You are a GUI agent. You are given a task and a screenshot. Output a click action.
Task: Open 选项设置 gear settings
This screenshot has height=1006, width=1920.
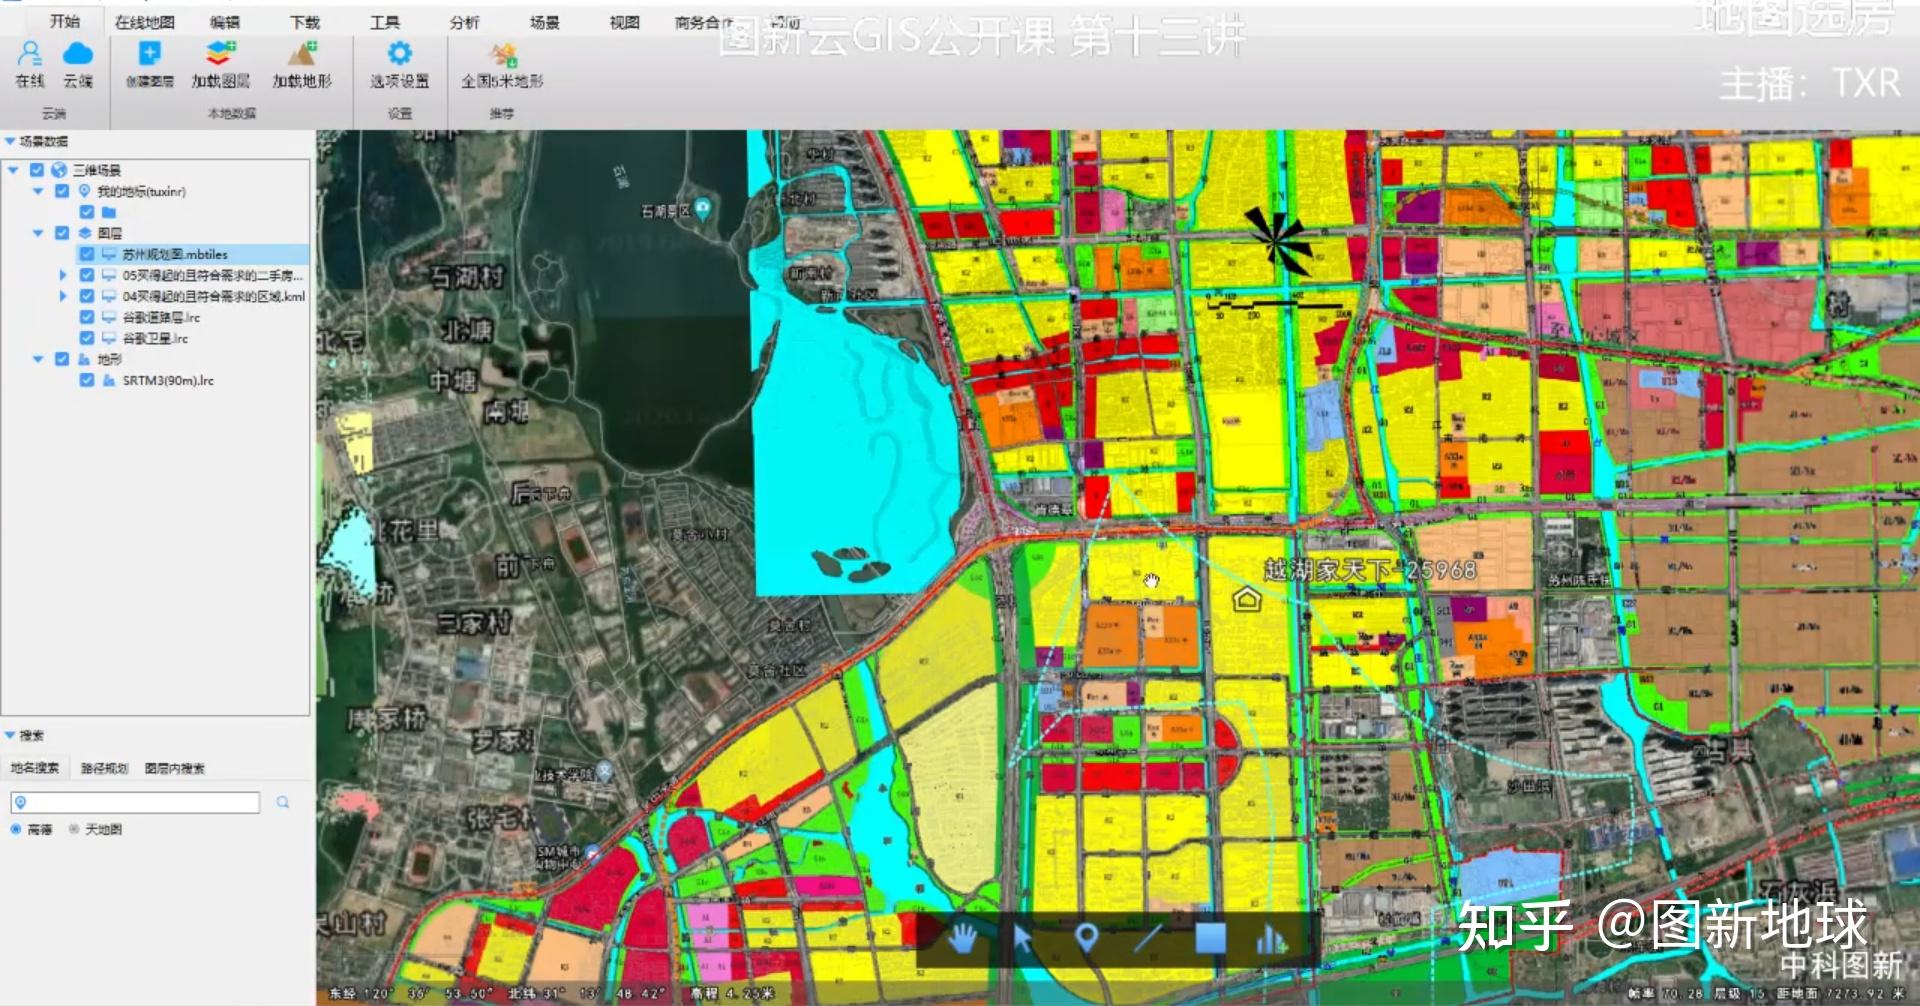399,54
